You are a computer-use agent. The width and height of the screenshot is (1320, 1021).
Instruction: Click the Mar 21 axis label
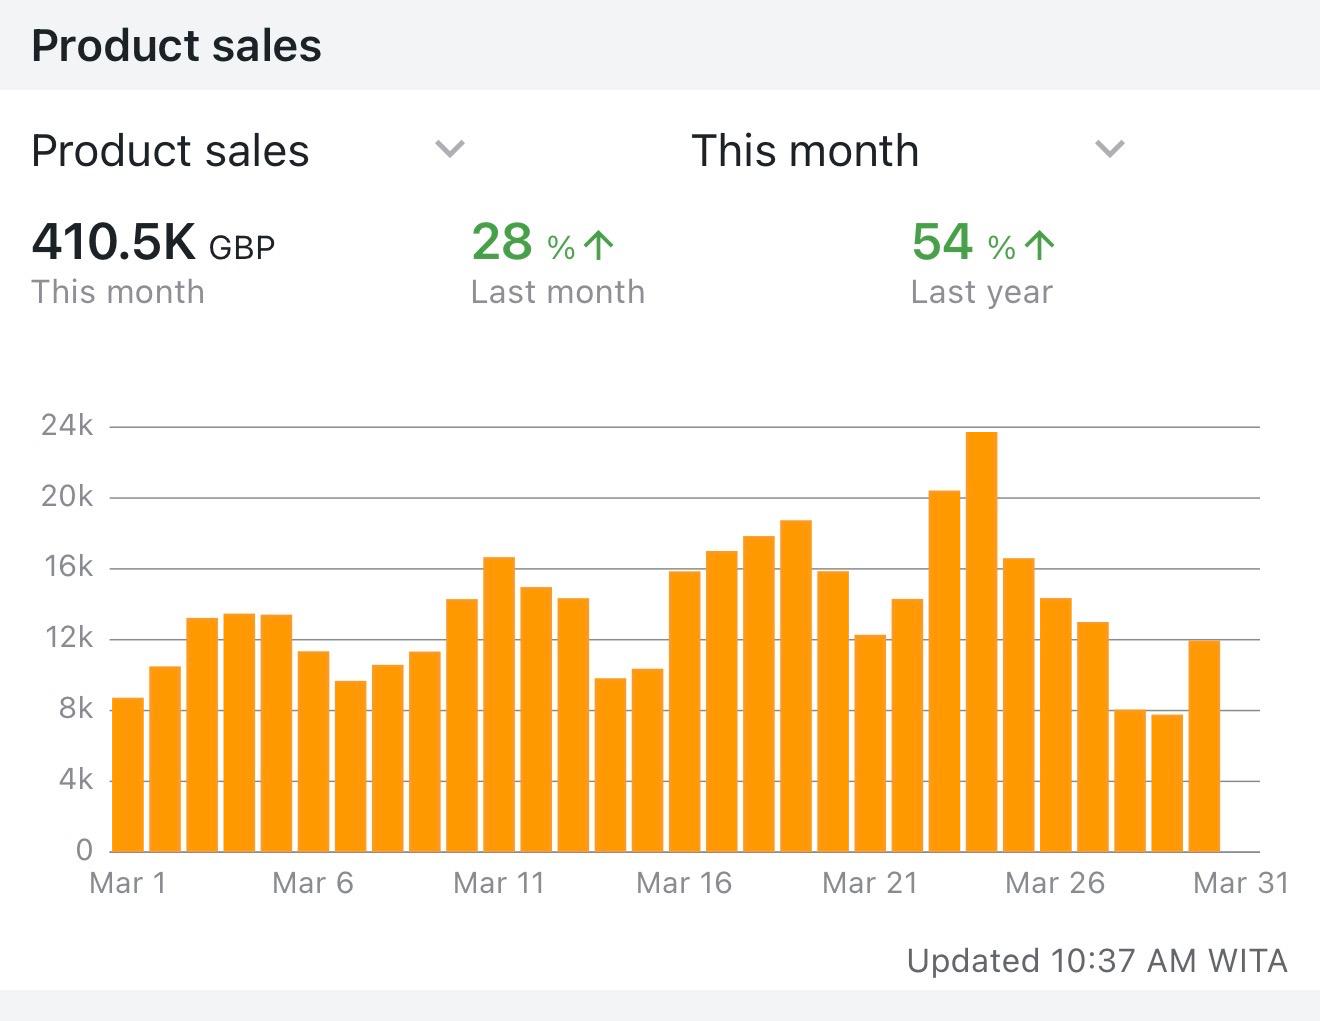click(870, 883)
